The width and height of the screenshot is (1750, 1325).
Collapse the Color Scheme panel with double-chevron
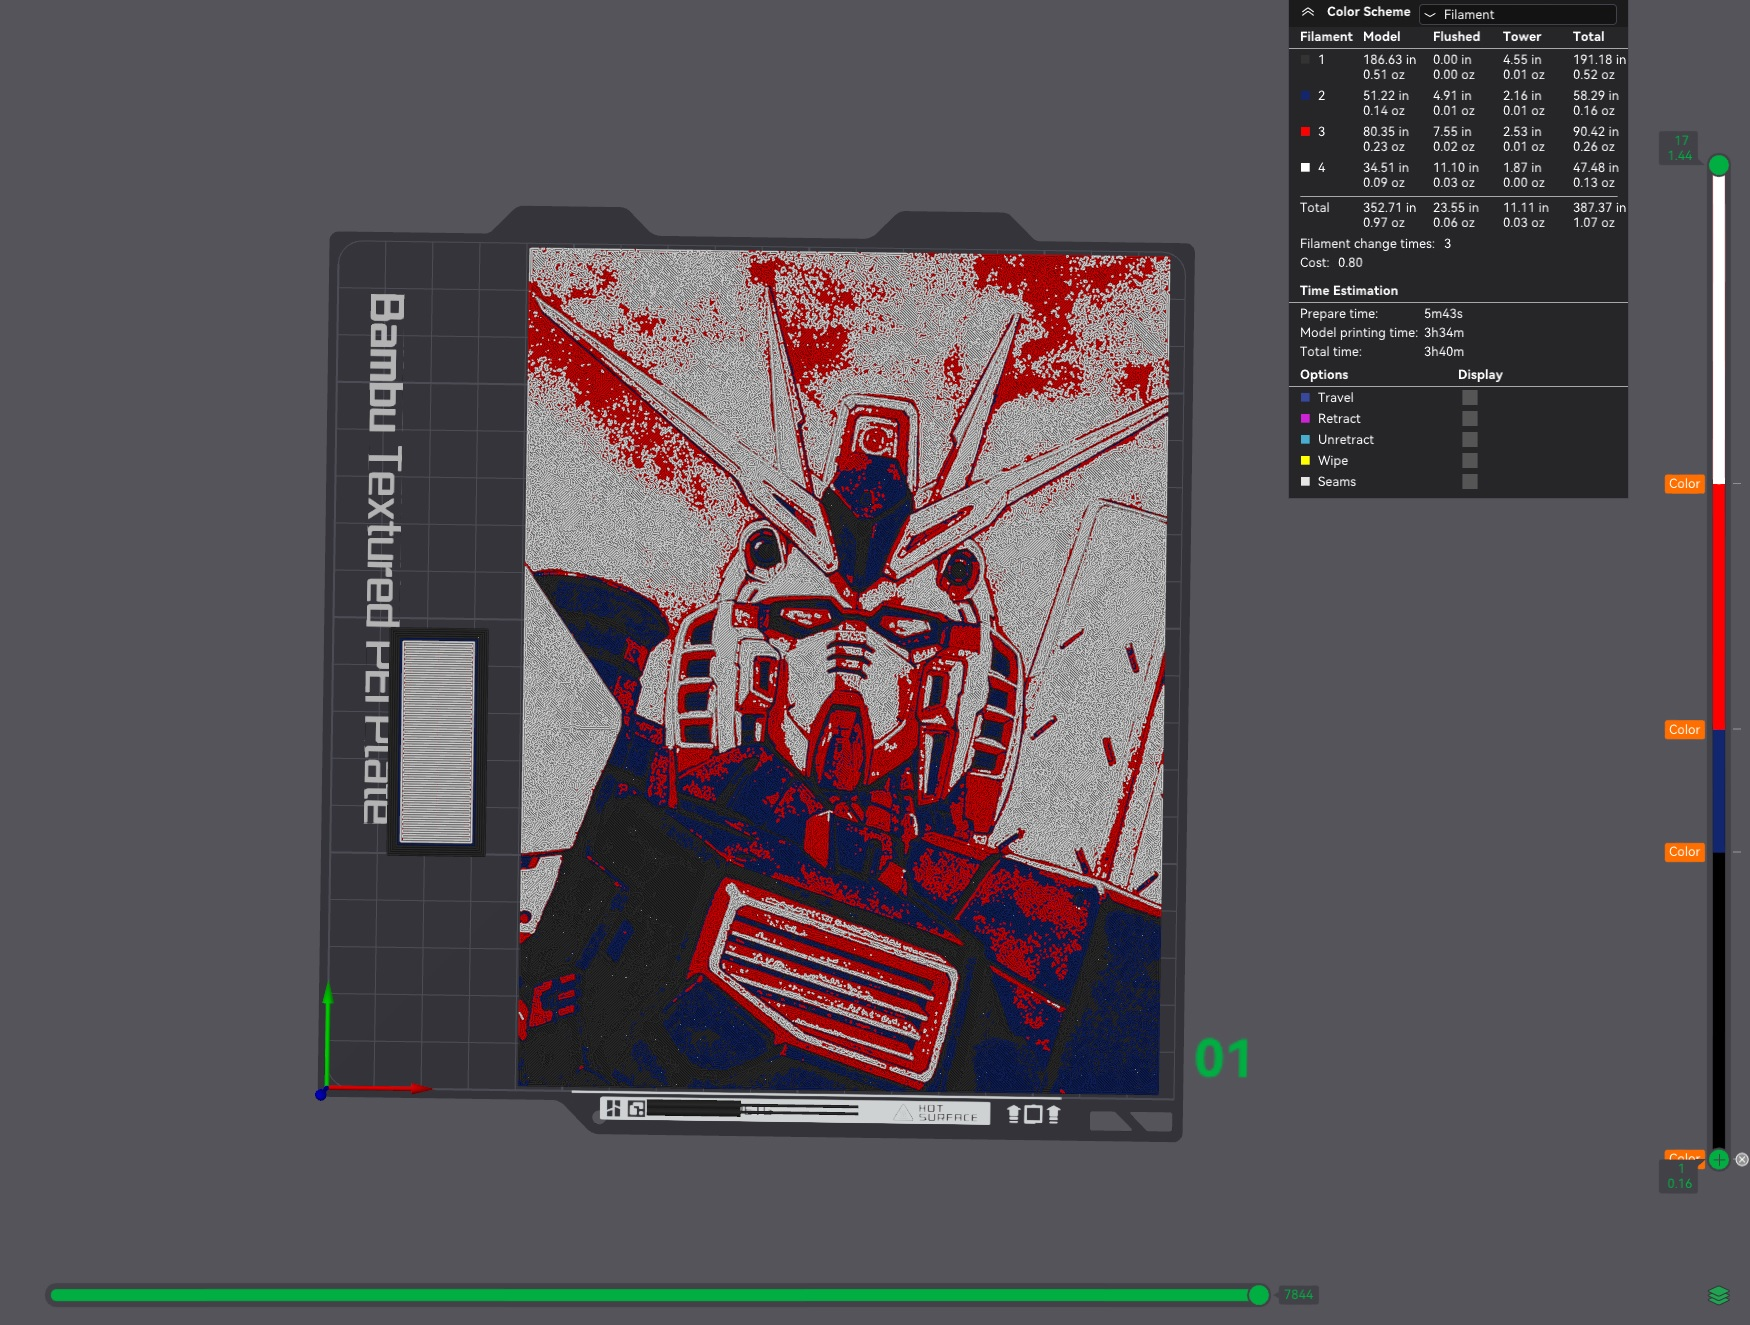click(x=1307, y=12)
